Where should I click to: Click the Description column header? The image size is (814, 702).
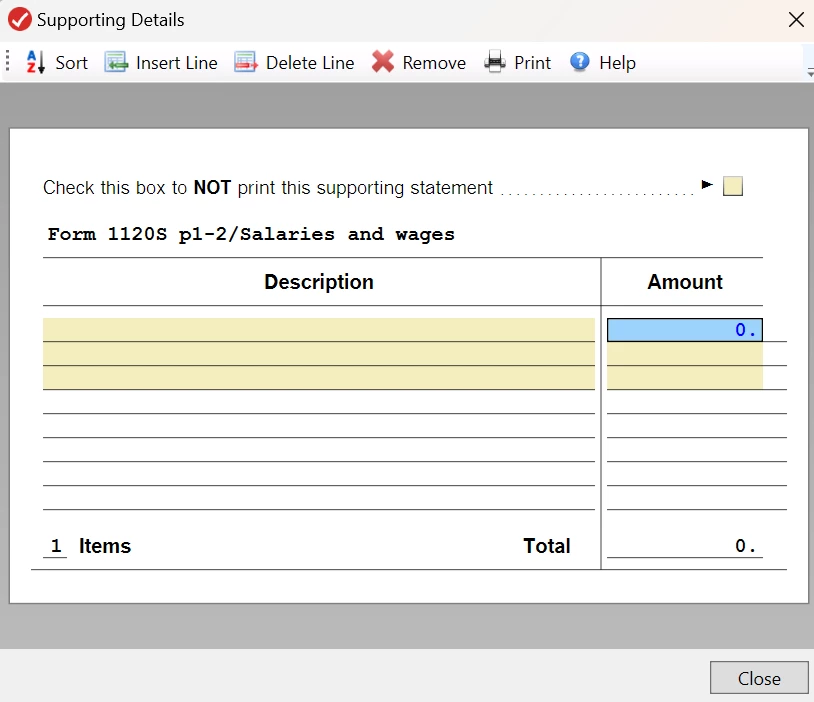tap(319, 282)
